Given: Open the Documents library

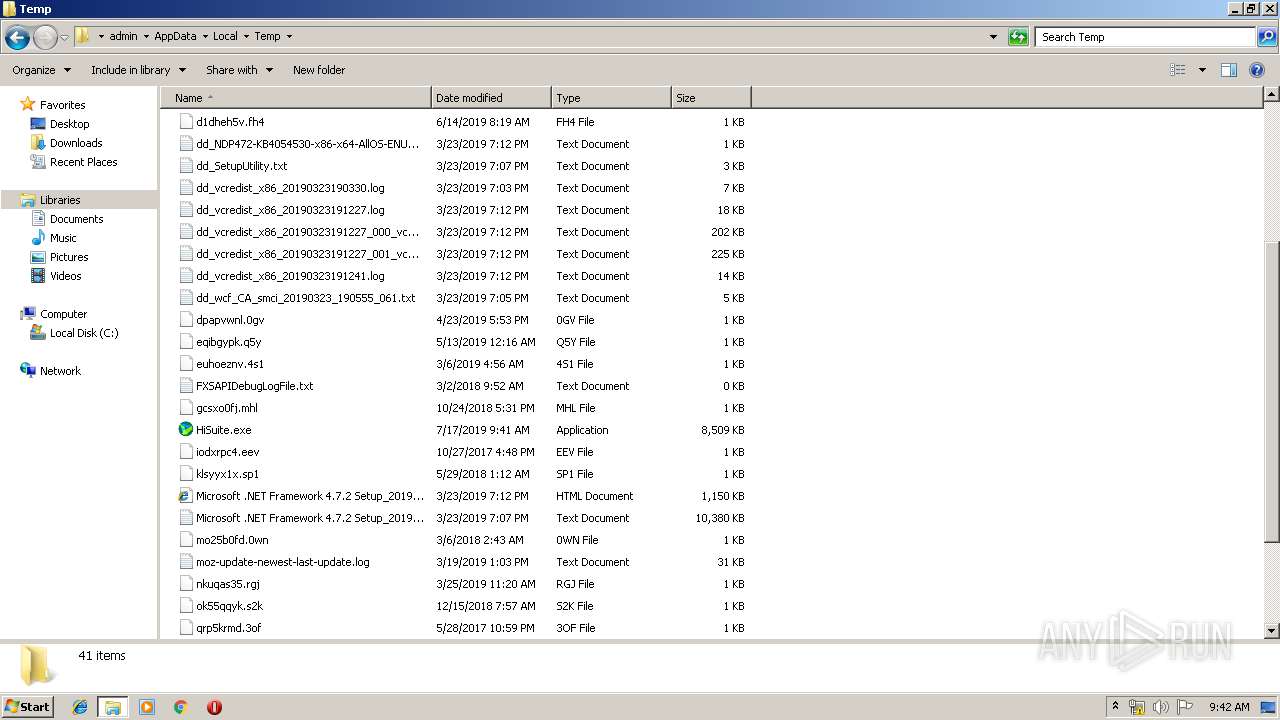Looking at the screenshot, I should pos(76,219).
